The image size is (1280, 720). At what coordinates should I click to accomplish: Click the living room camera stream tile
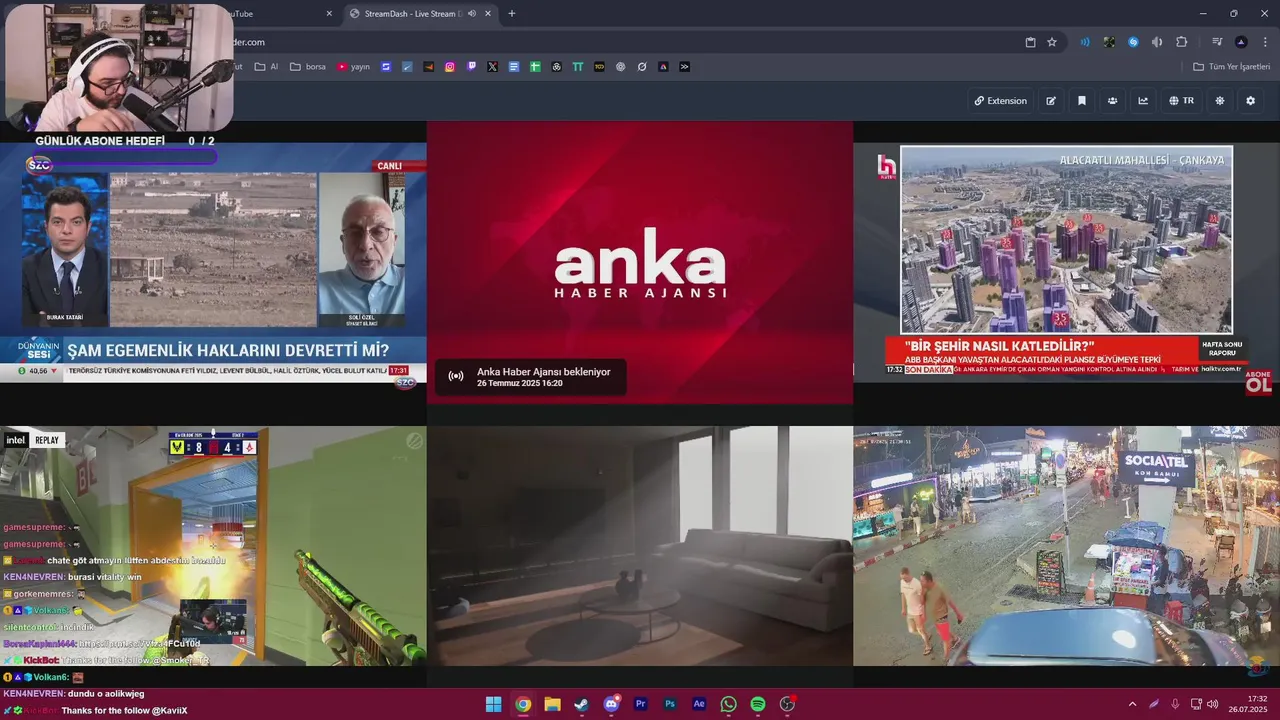(640, 546)
